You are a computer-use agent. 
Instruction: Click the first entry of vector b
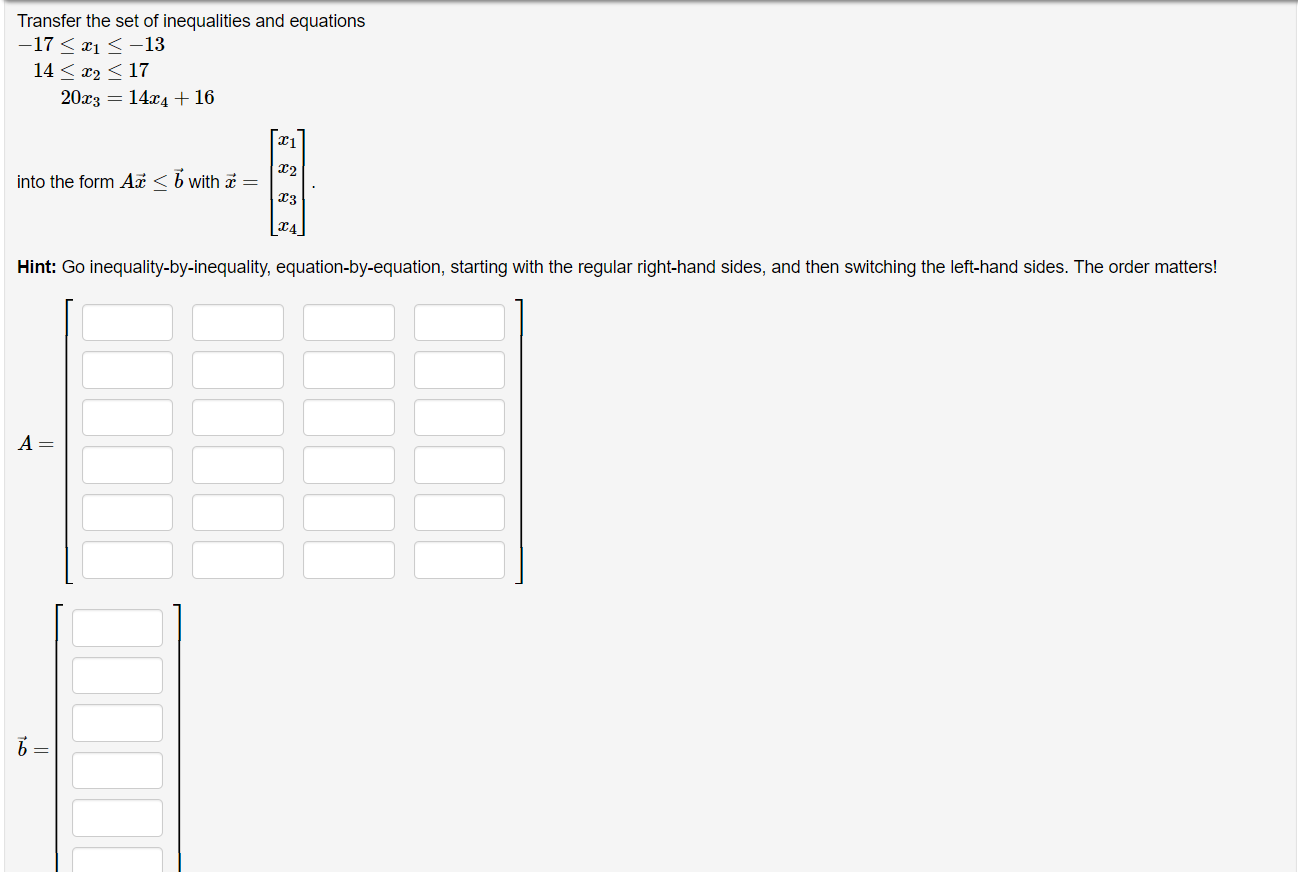click(x=117, y=627)
